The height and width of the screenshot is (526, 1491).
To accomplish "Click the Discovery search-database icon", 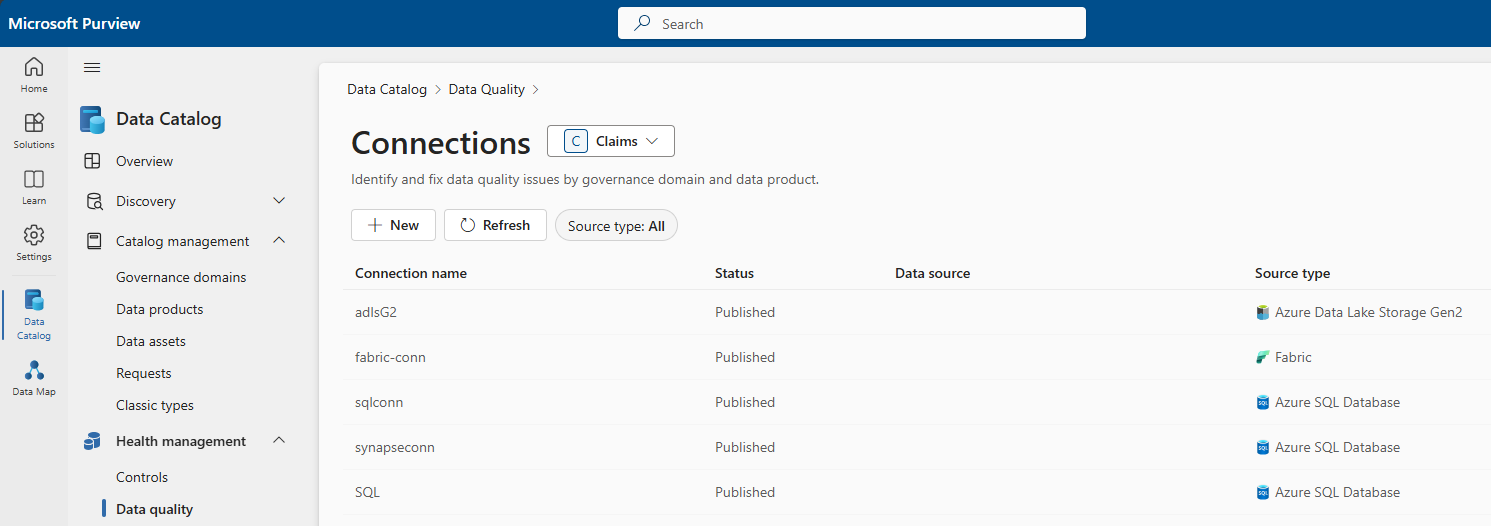I will coord(94,201).
